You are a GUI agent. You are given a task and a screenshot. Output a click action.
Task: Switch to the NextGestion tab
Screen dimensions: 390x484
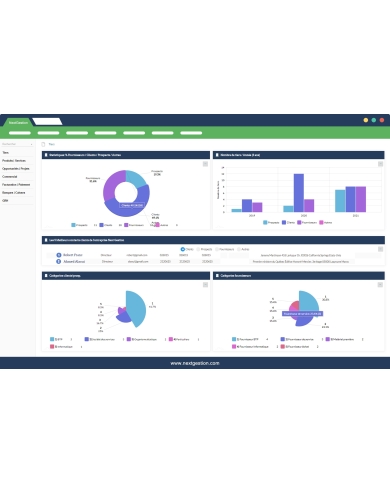(18, 122)
